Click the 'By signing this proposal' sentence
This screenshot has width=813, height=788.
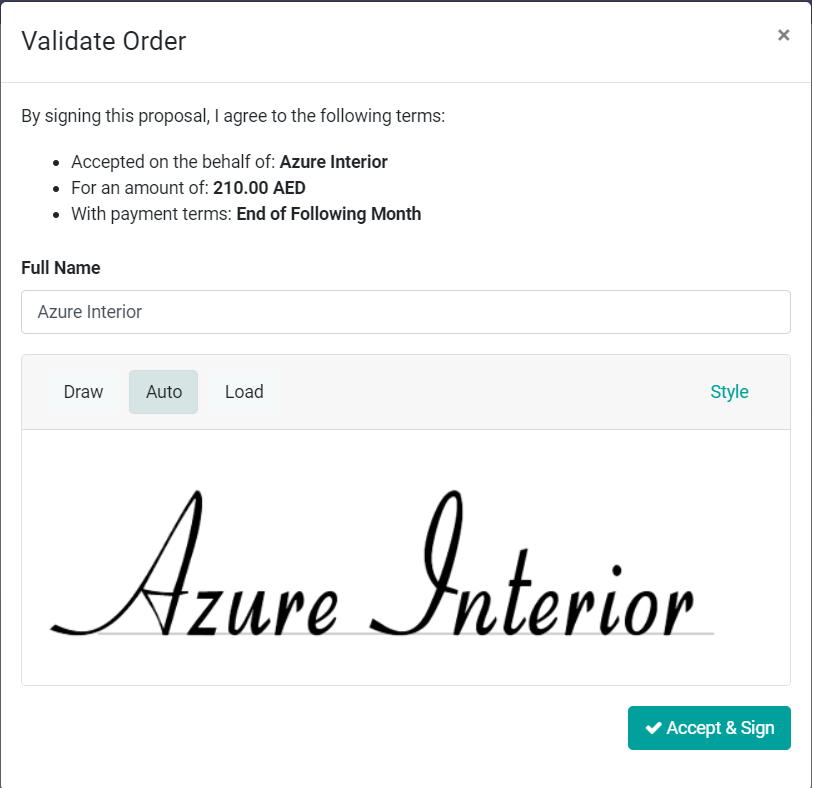click(x=233, y=116)
